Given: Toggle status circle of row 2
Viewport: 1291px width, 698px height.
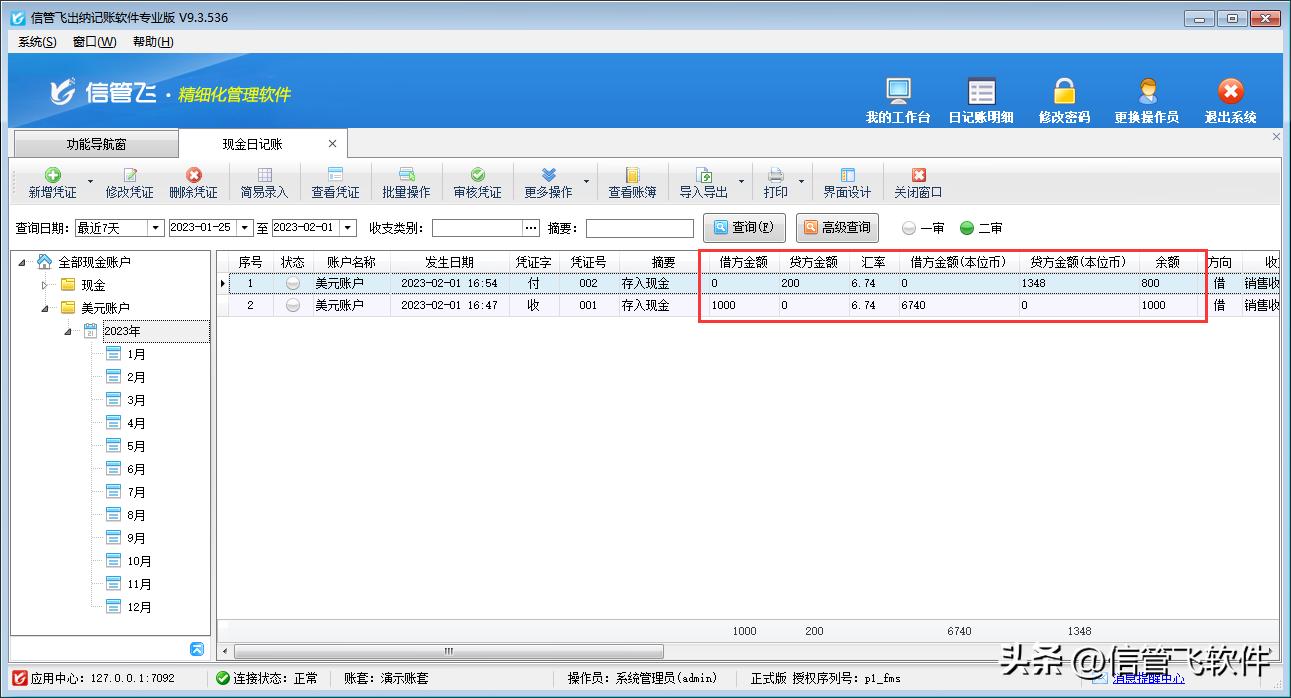Looking at the screenshot, I should click(292, 306).
